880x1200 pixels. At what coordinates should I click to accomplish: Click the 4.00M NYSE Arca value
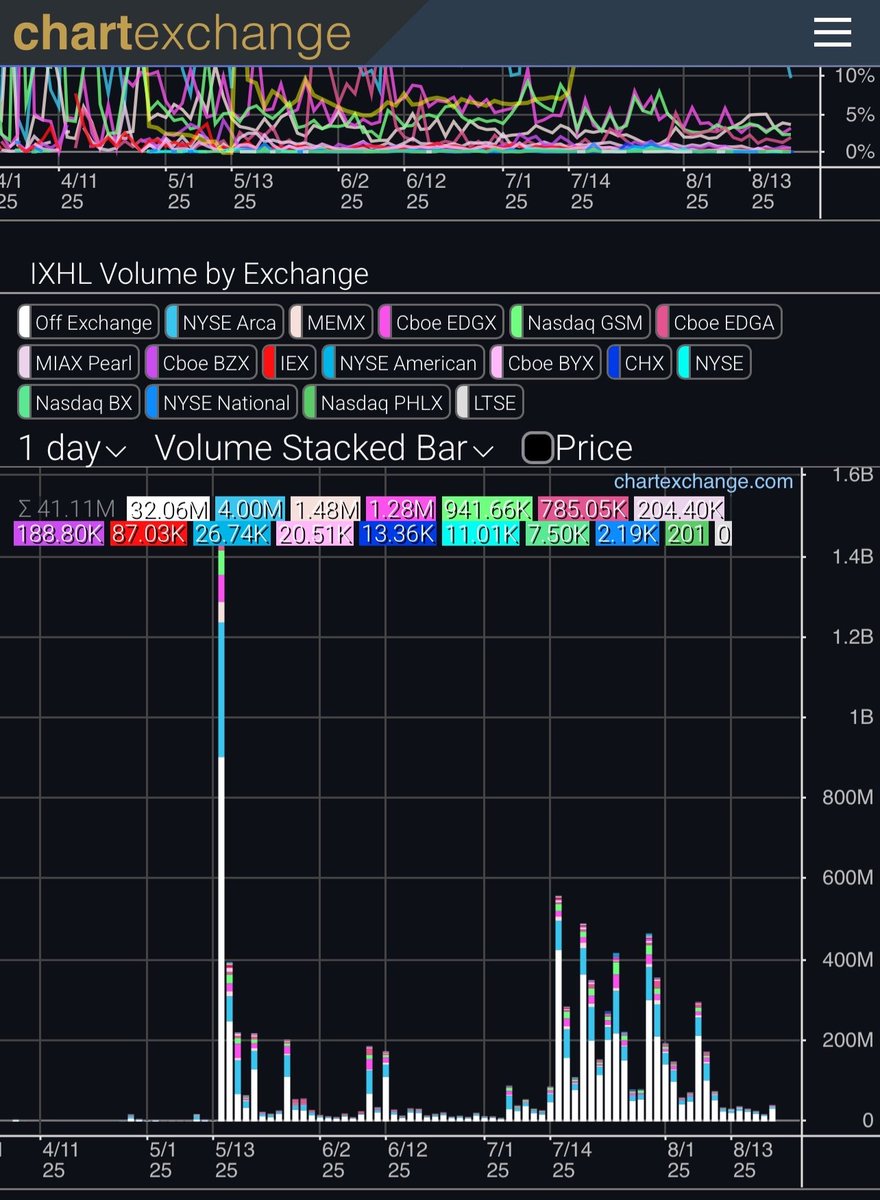tap(250, 509)
